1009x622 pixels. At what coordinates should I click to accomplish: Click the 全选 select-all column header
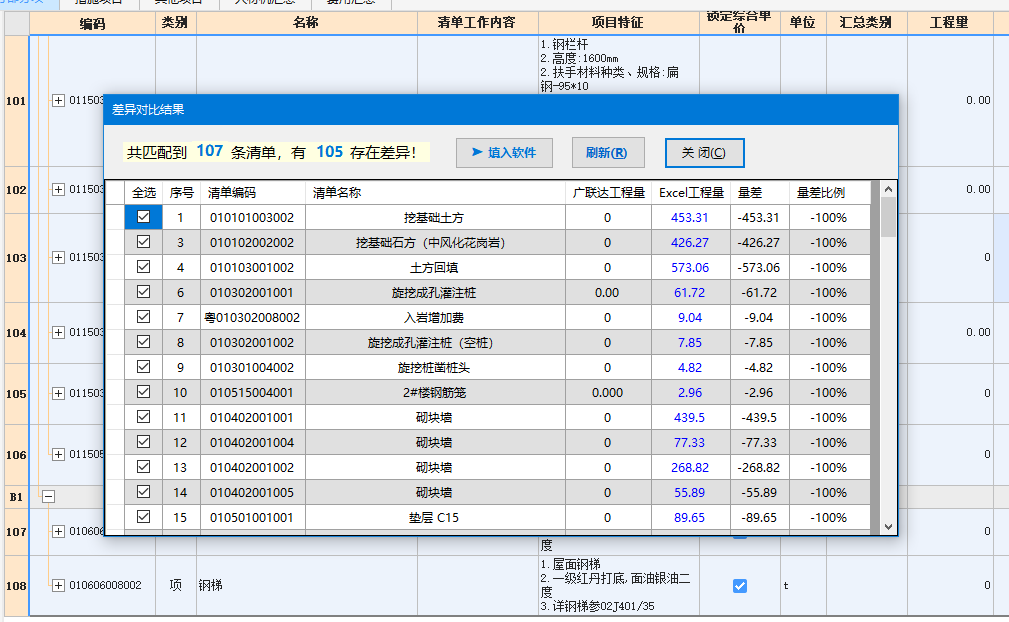[x=144, y=192]
